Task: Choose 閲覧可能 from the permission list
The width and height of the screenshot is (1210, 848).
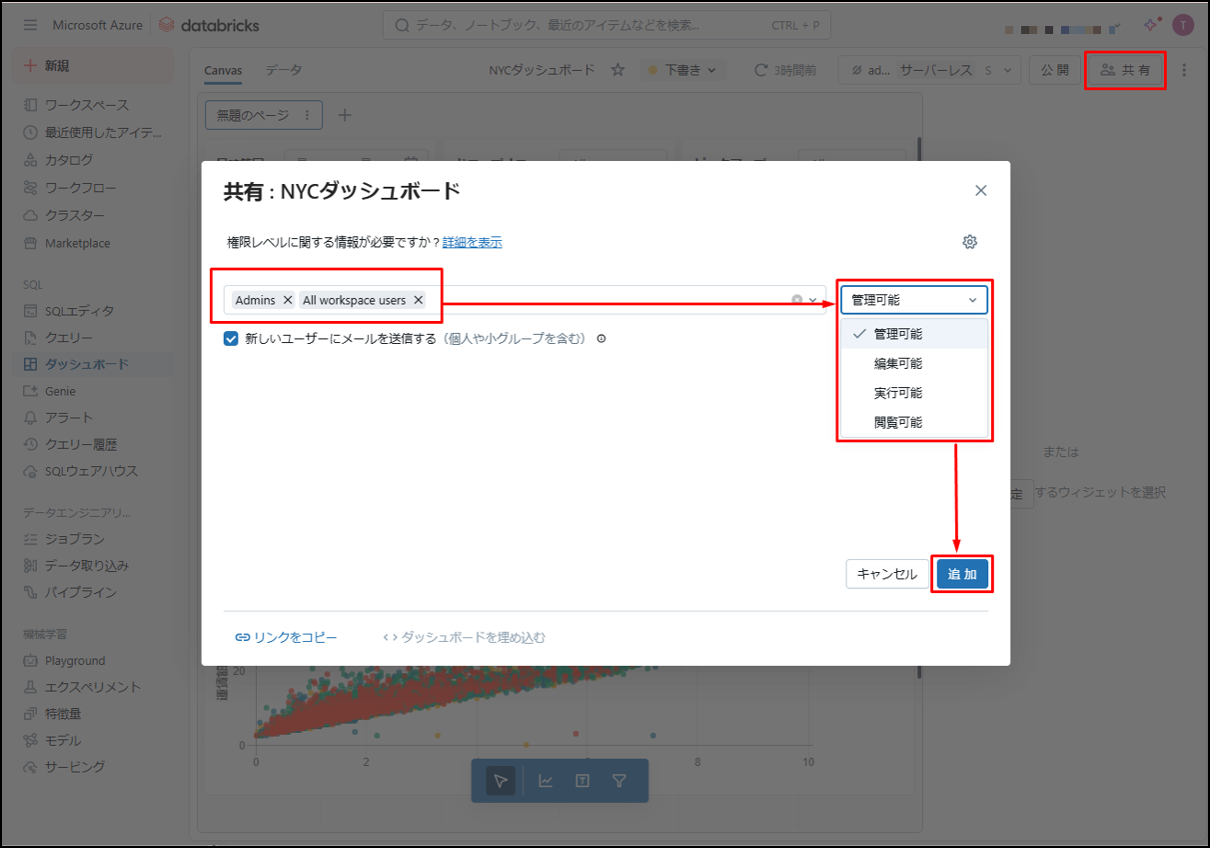Action: tap(897, 422)
